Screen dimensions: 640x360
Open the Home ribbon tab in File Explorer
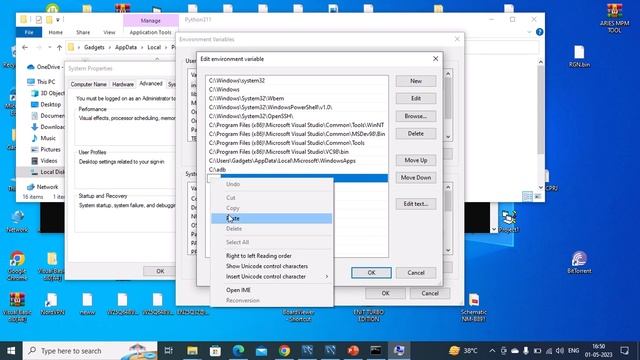[56, 32]
